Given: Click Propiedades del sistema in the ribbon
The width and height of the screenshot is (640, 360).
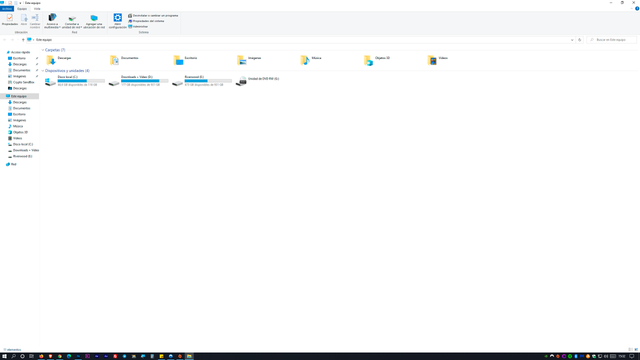Looking at the screenshot, I should [146, 21].
